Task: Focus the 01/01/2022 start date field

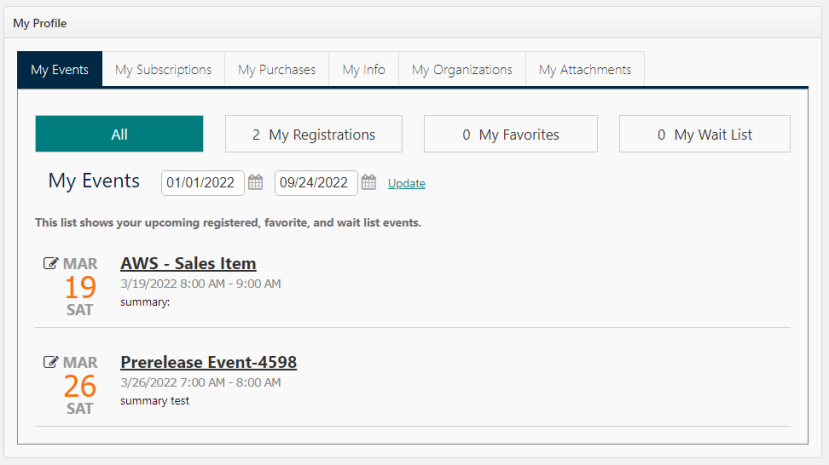Action: point(203,183)
